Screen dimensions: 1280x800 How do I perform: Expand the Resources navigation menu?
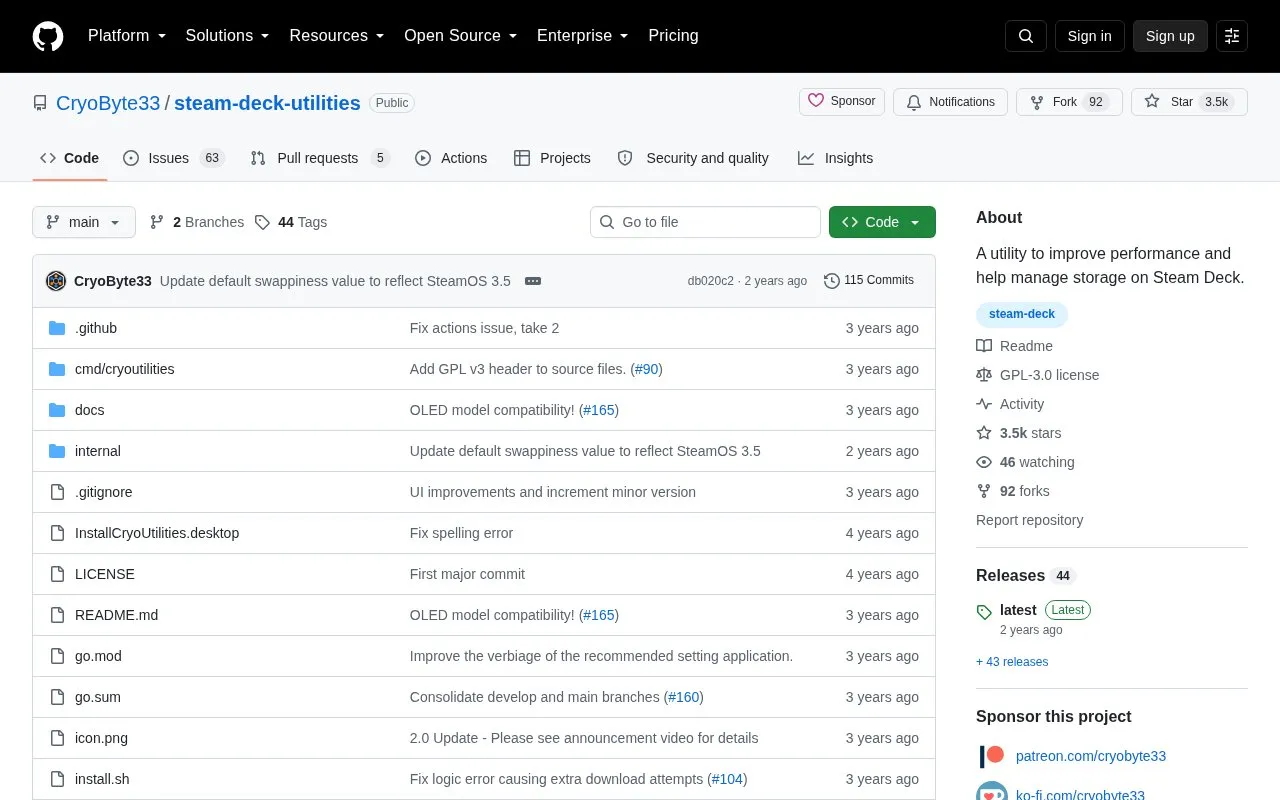tap(337, 36)
